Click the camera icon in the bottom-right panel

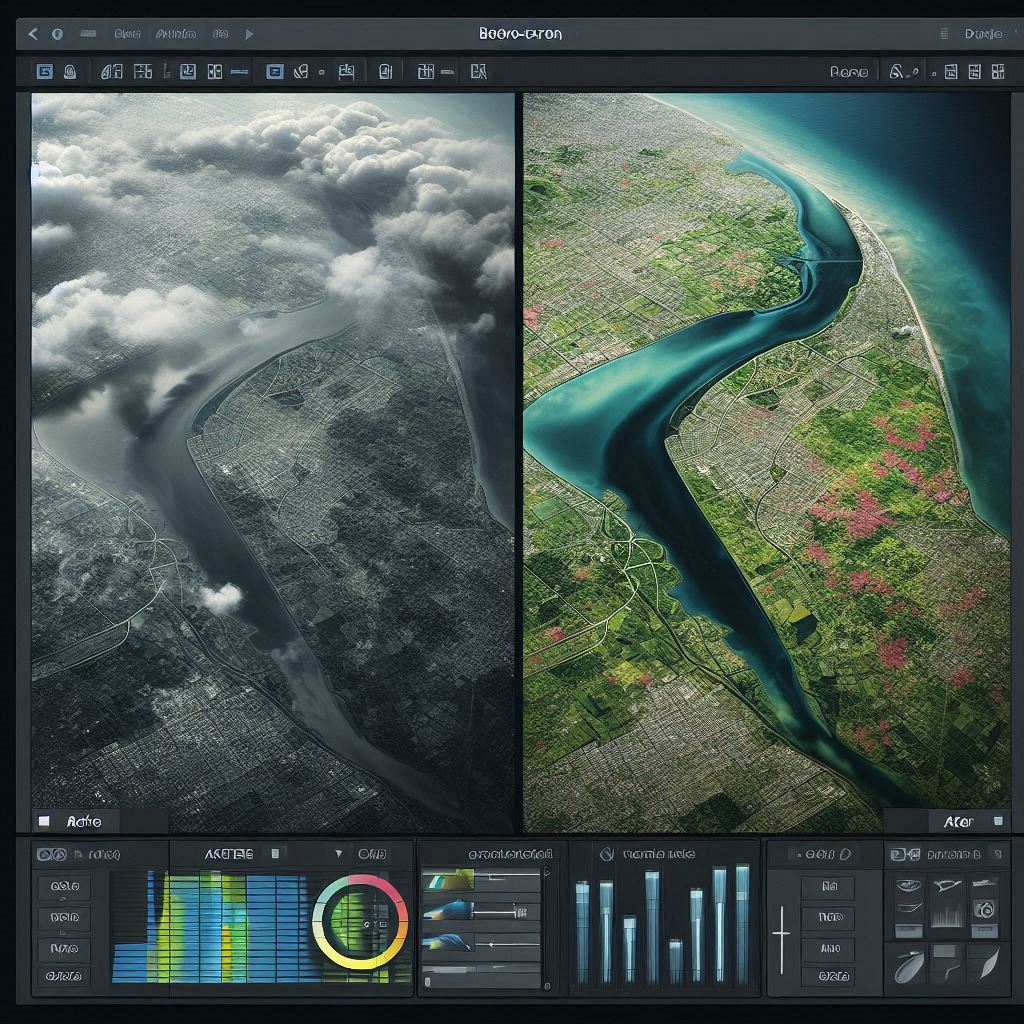(985, 910)
